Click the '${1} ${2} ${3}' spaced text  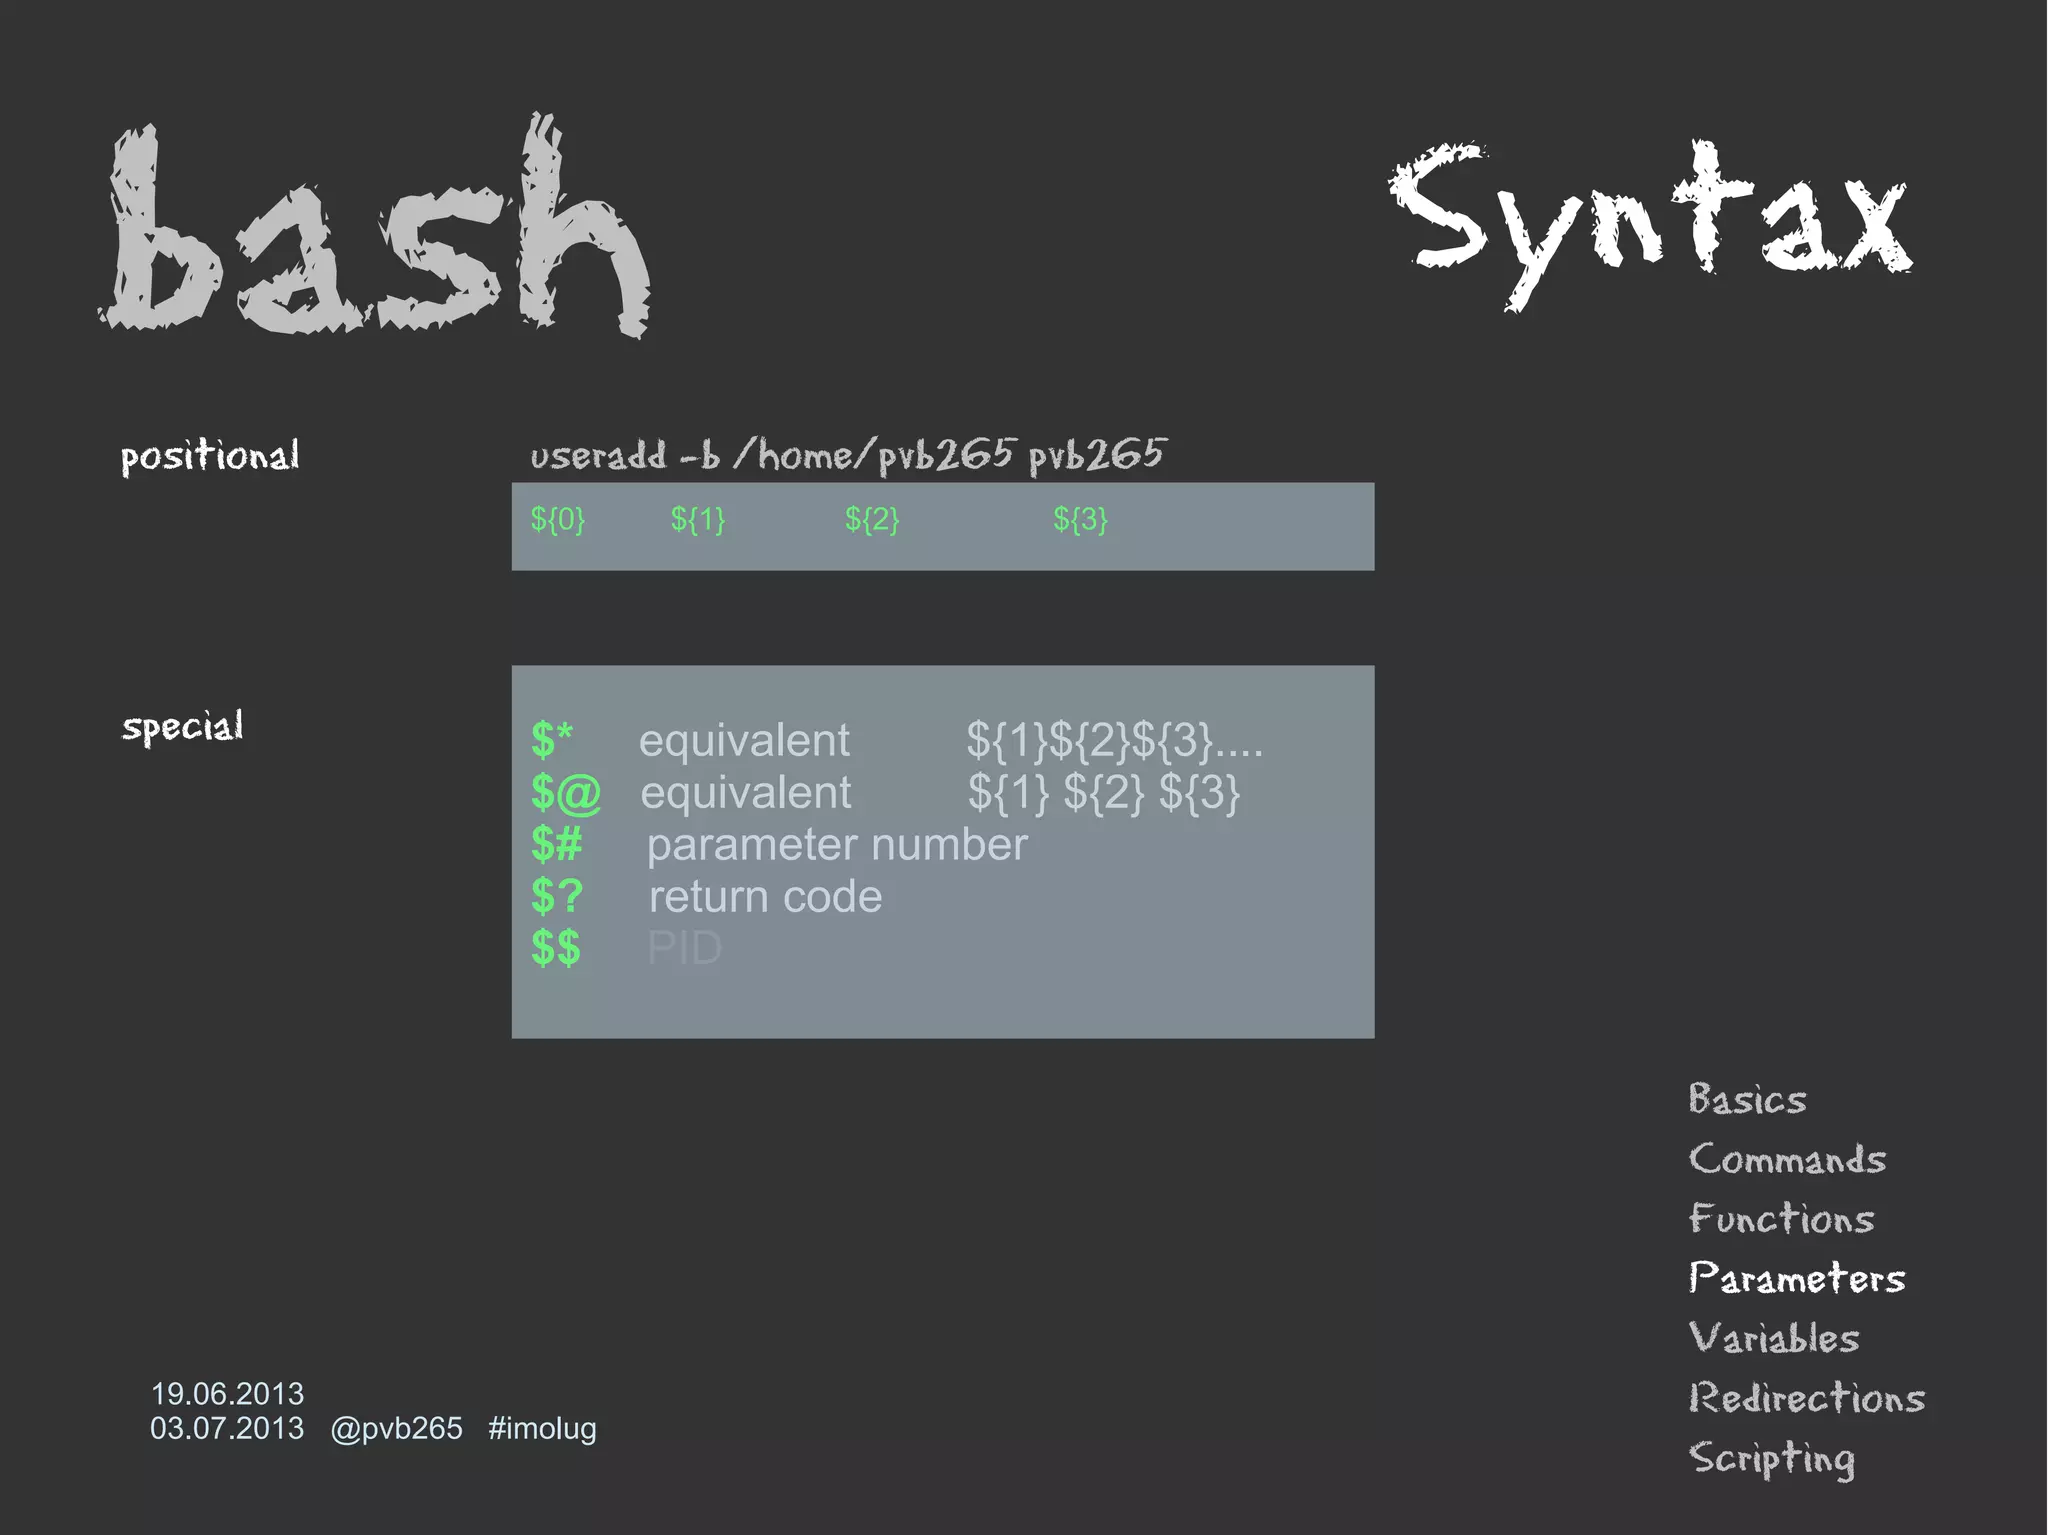(1104, 794)
